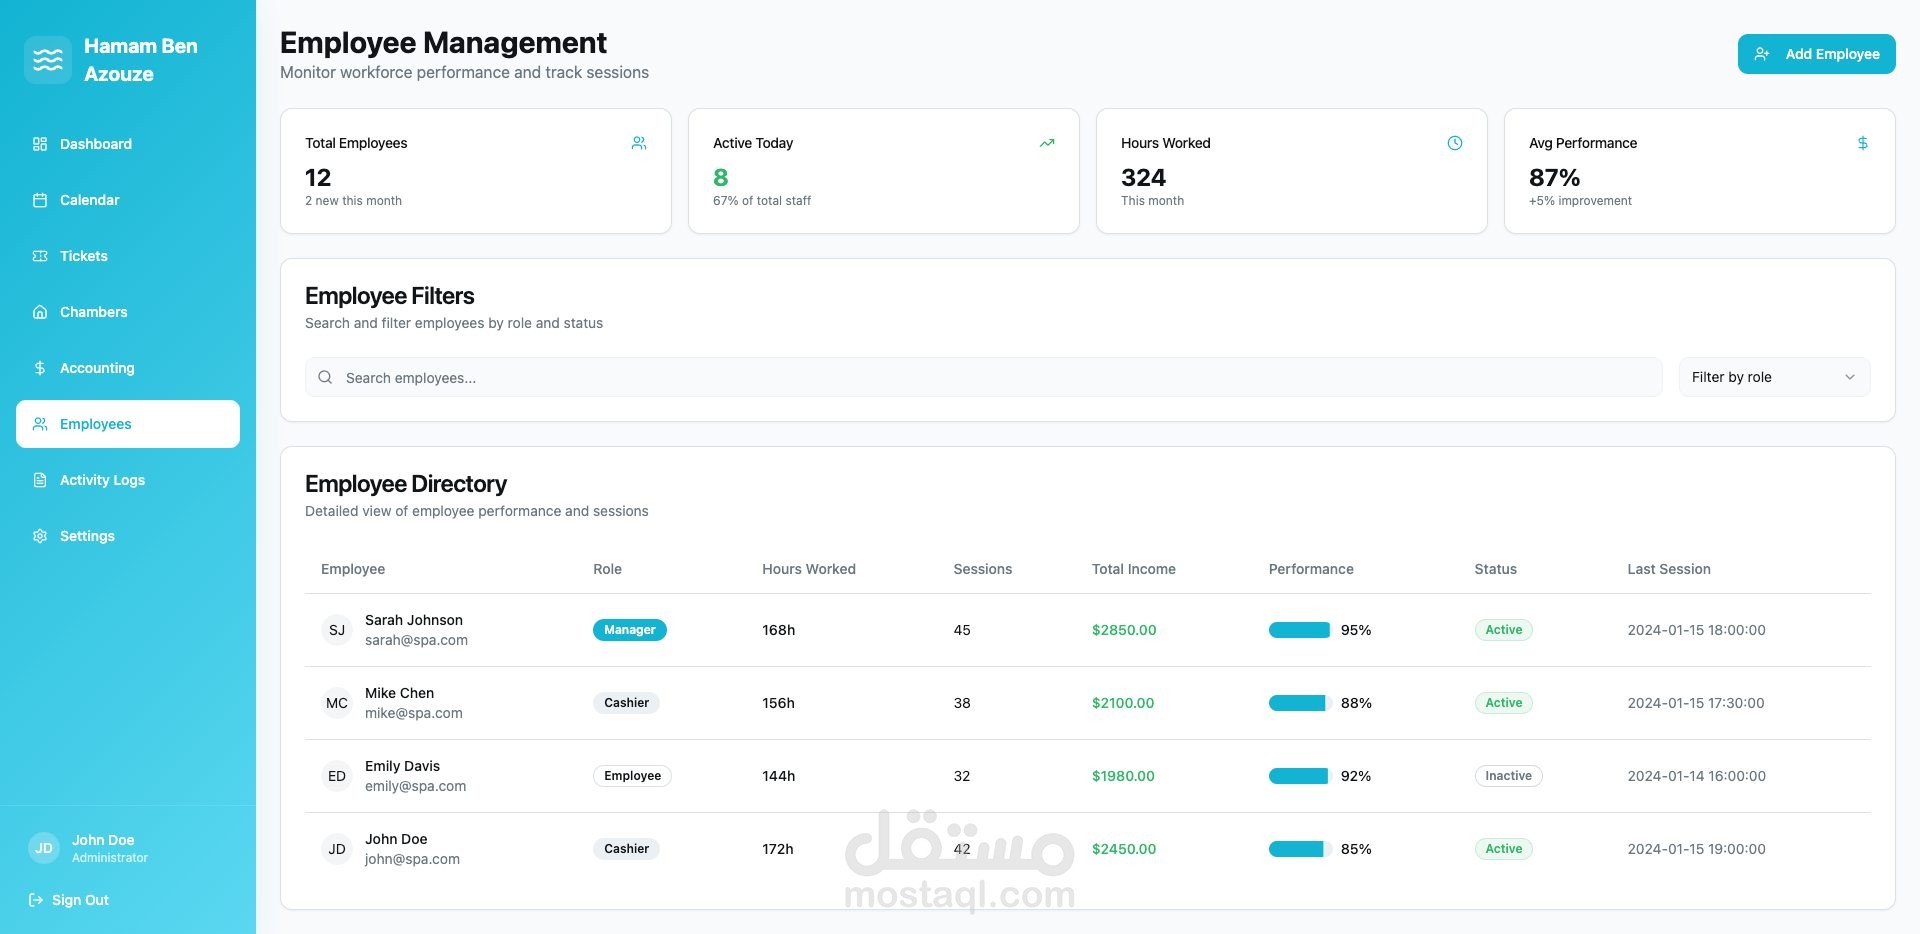Click the Manager role badge for Sarah

[x=630, y=630]
